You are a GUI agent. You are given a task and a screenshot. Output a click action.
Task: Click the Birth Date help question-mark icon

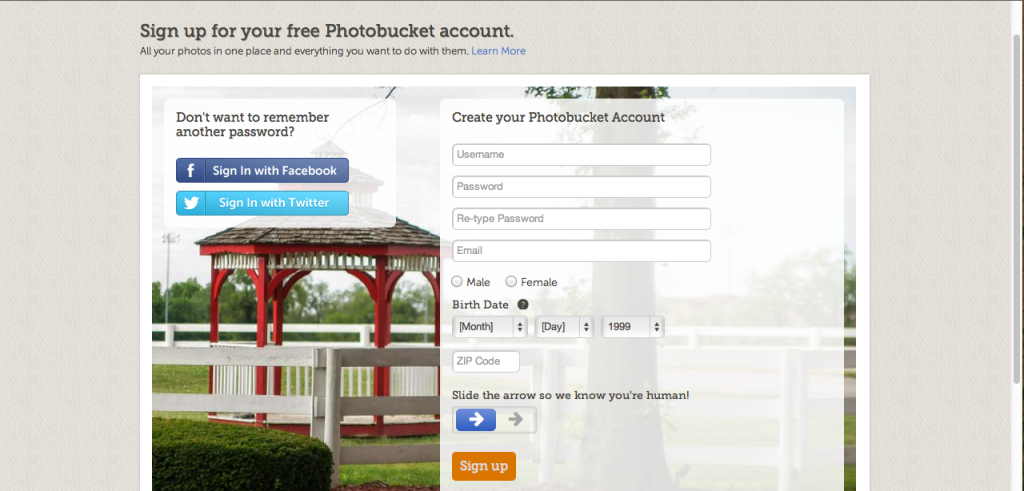pos(522,304)
